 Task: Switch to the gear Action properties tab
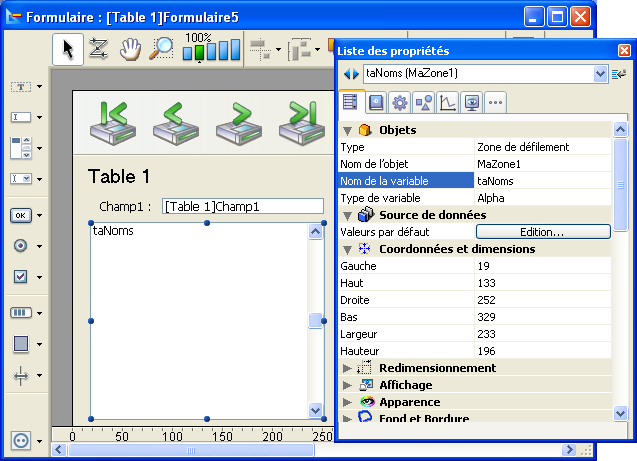click(399, 101)
